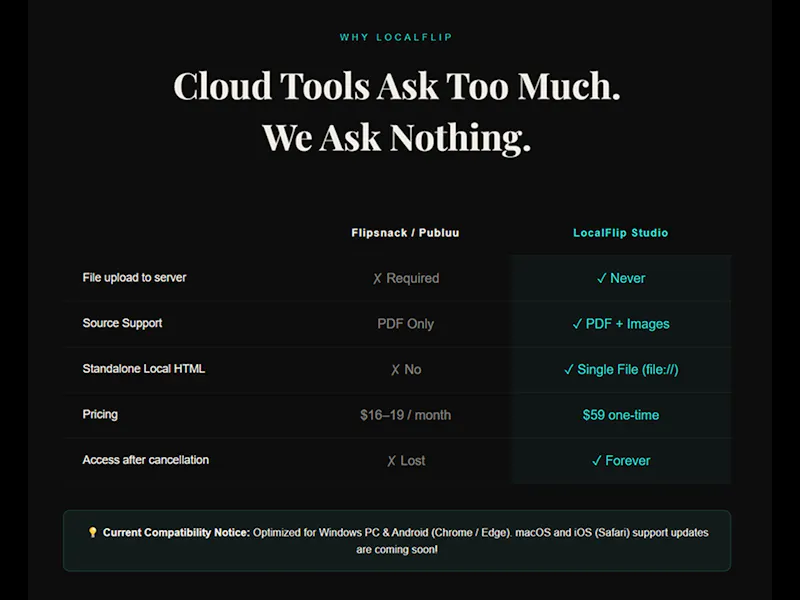Click the 'Cloud Tools Ask Too Much.' heading
The image size is (800, 600).
(397, 86)
